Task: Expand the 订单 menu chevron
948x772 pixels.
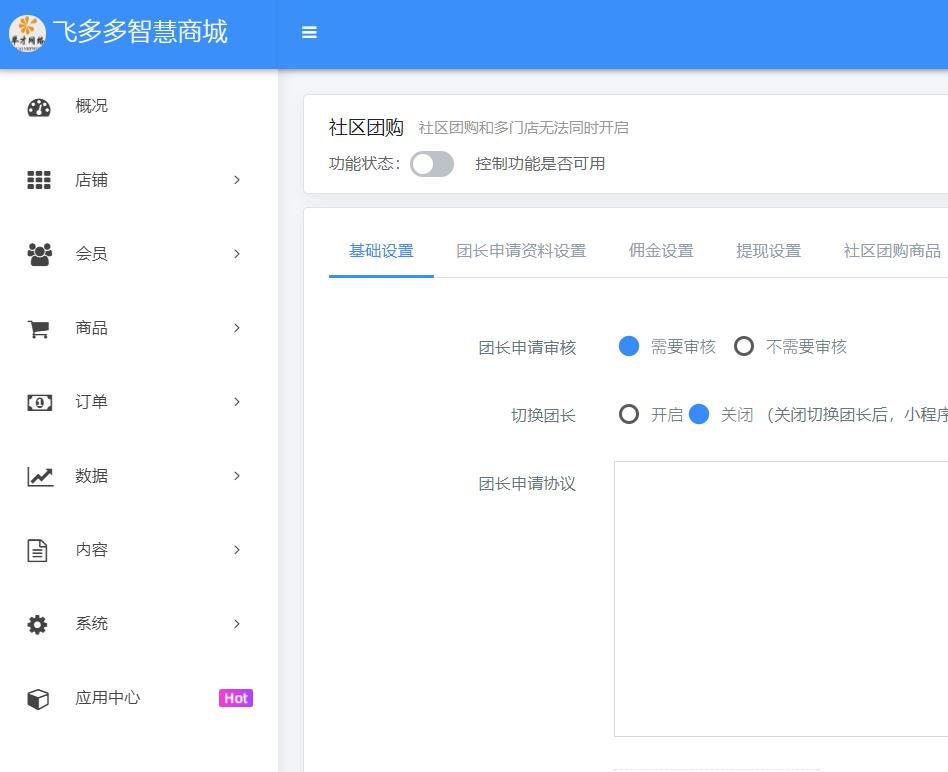Action: pos(237,402)
